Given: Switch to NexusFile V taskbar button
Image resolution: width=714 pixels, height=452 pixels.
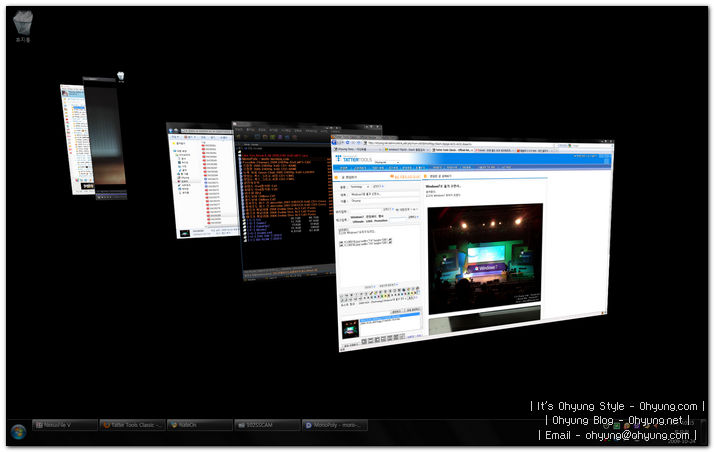Looking at the screenshot, I should 65,425.
